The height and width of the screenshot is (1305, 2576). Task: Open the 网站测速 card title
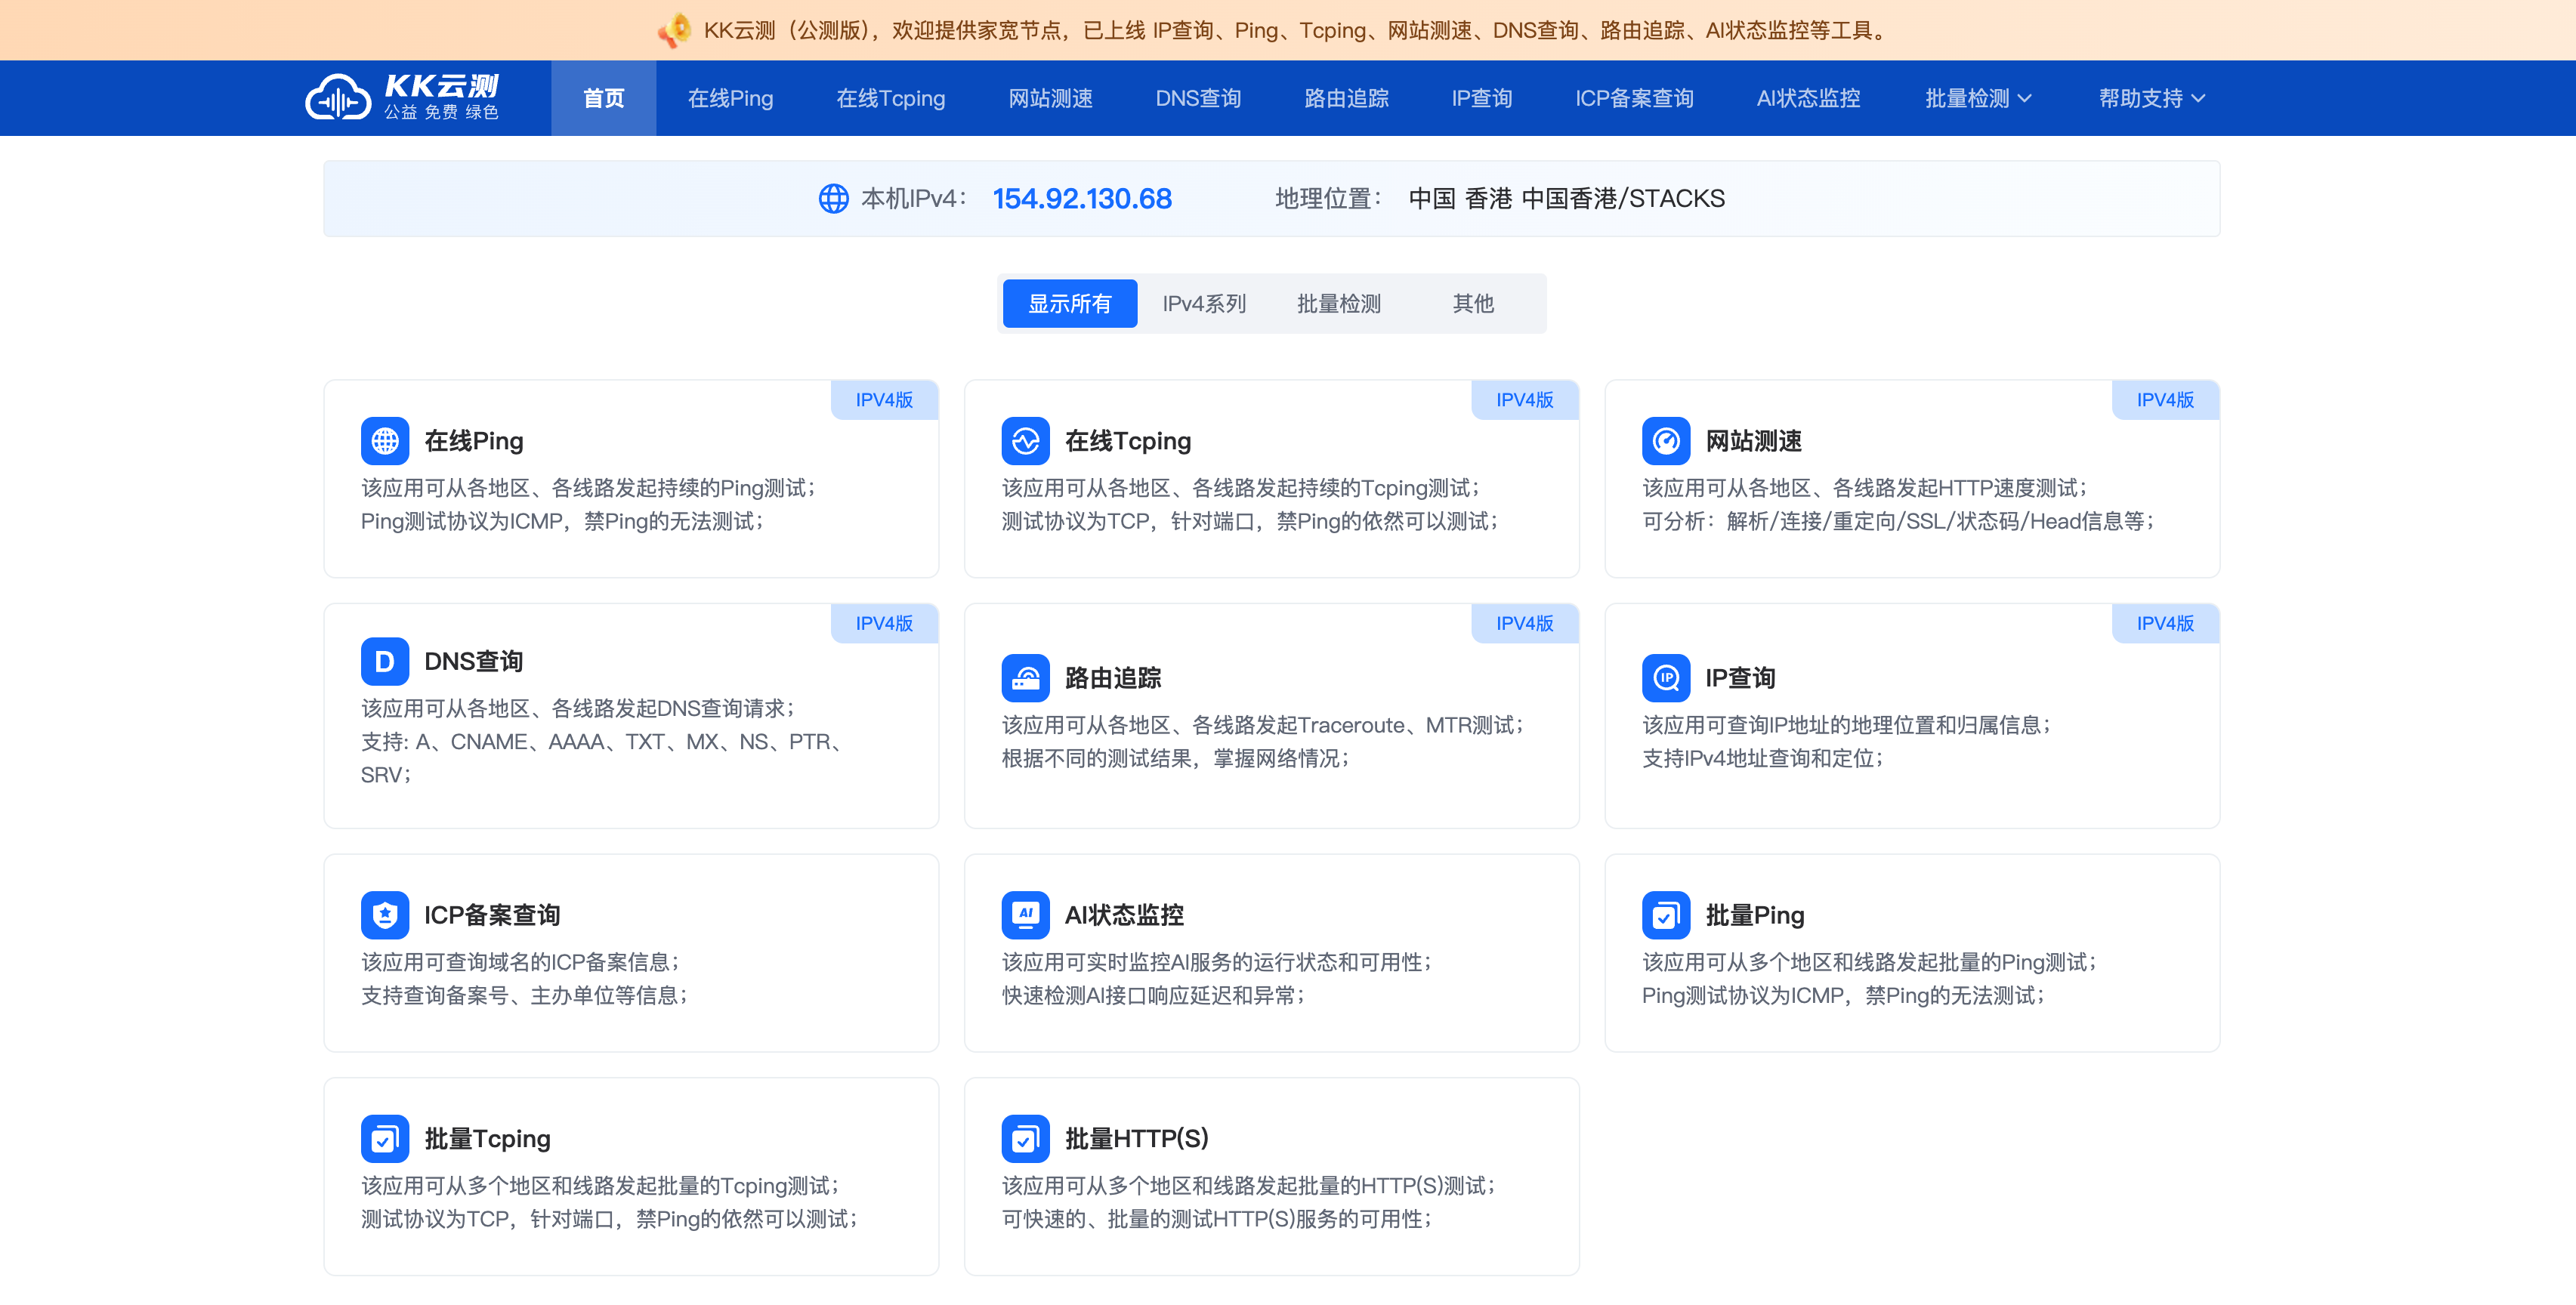coord(1753,441)
